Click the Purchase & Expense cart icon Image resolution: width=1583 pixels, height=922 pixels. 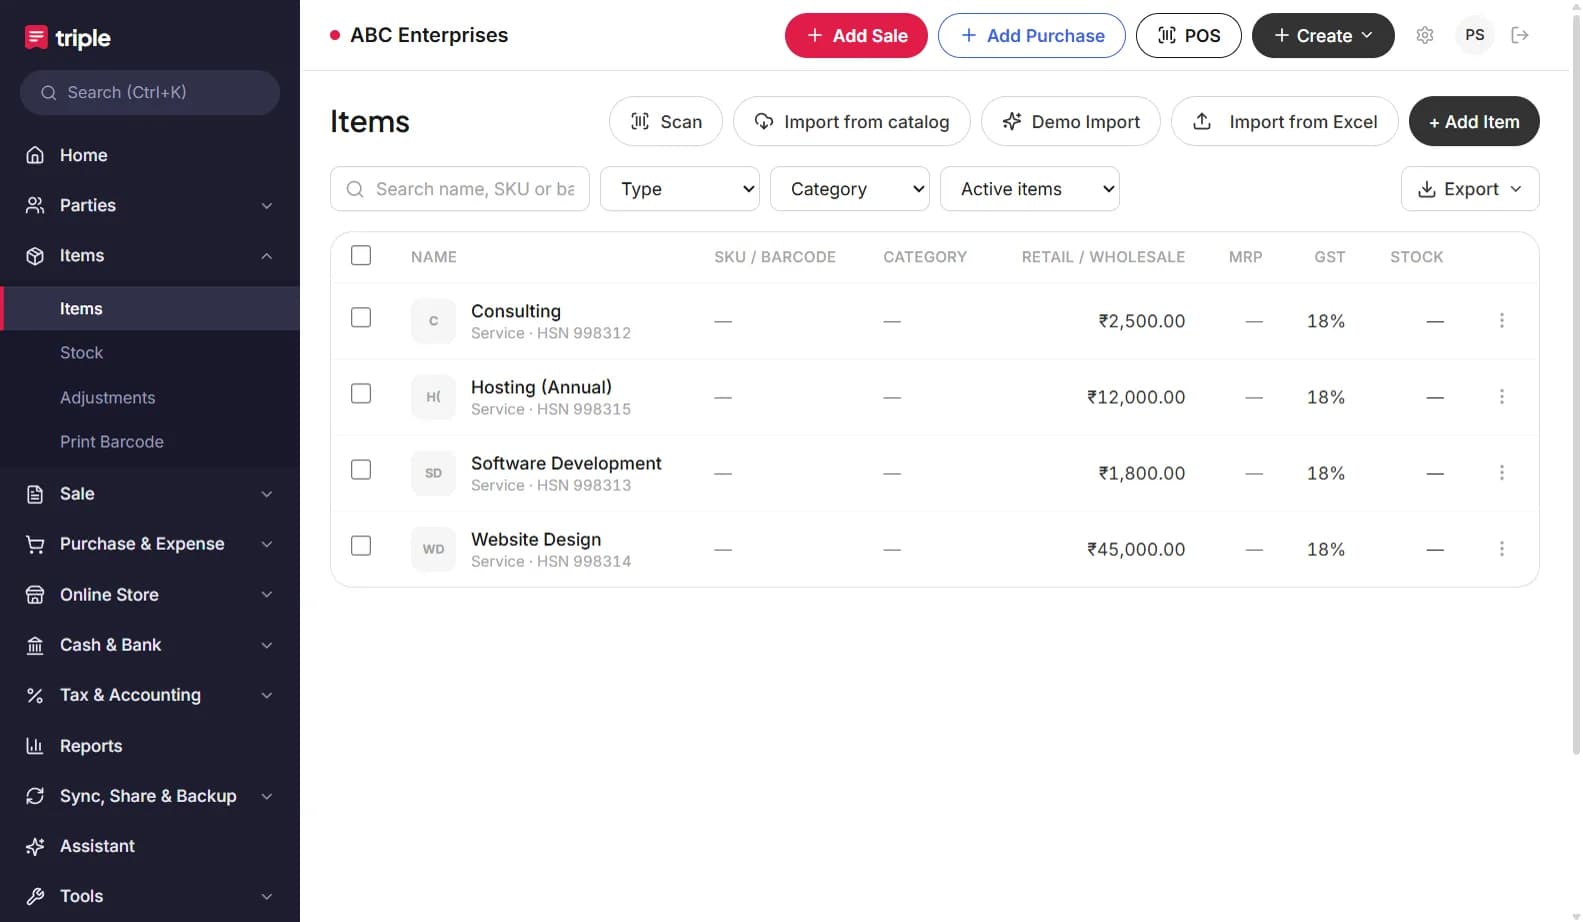(35, 544)
